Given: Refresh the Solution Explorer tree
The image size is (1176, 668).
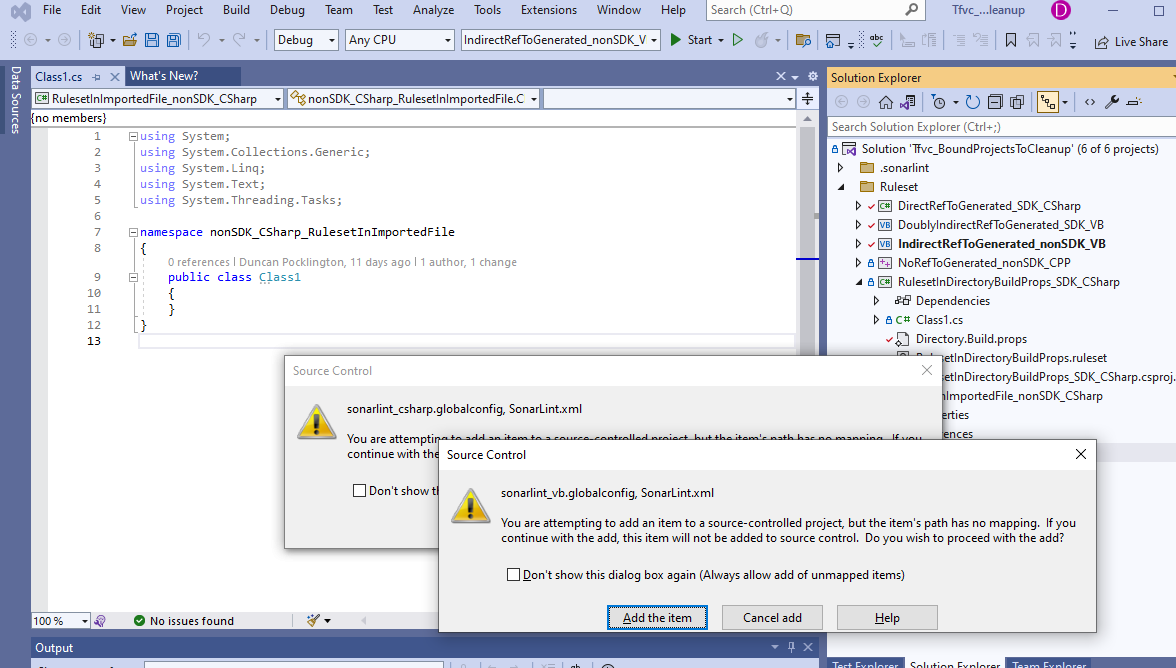Looking at the screenshot, I should point(972,101).
